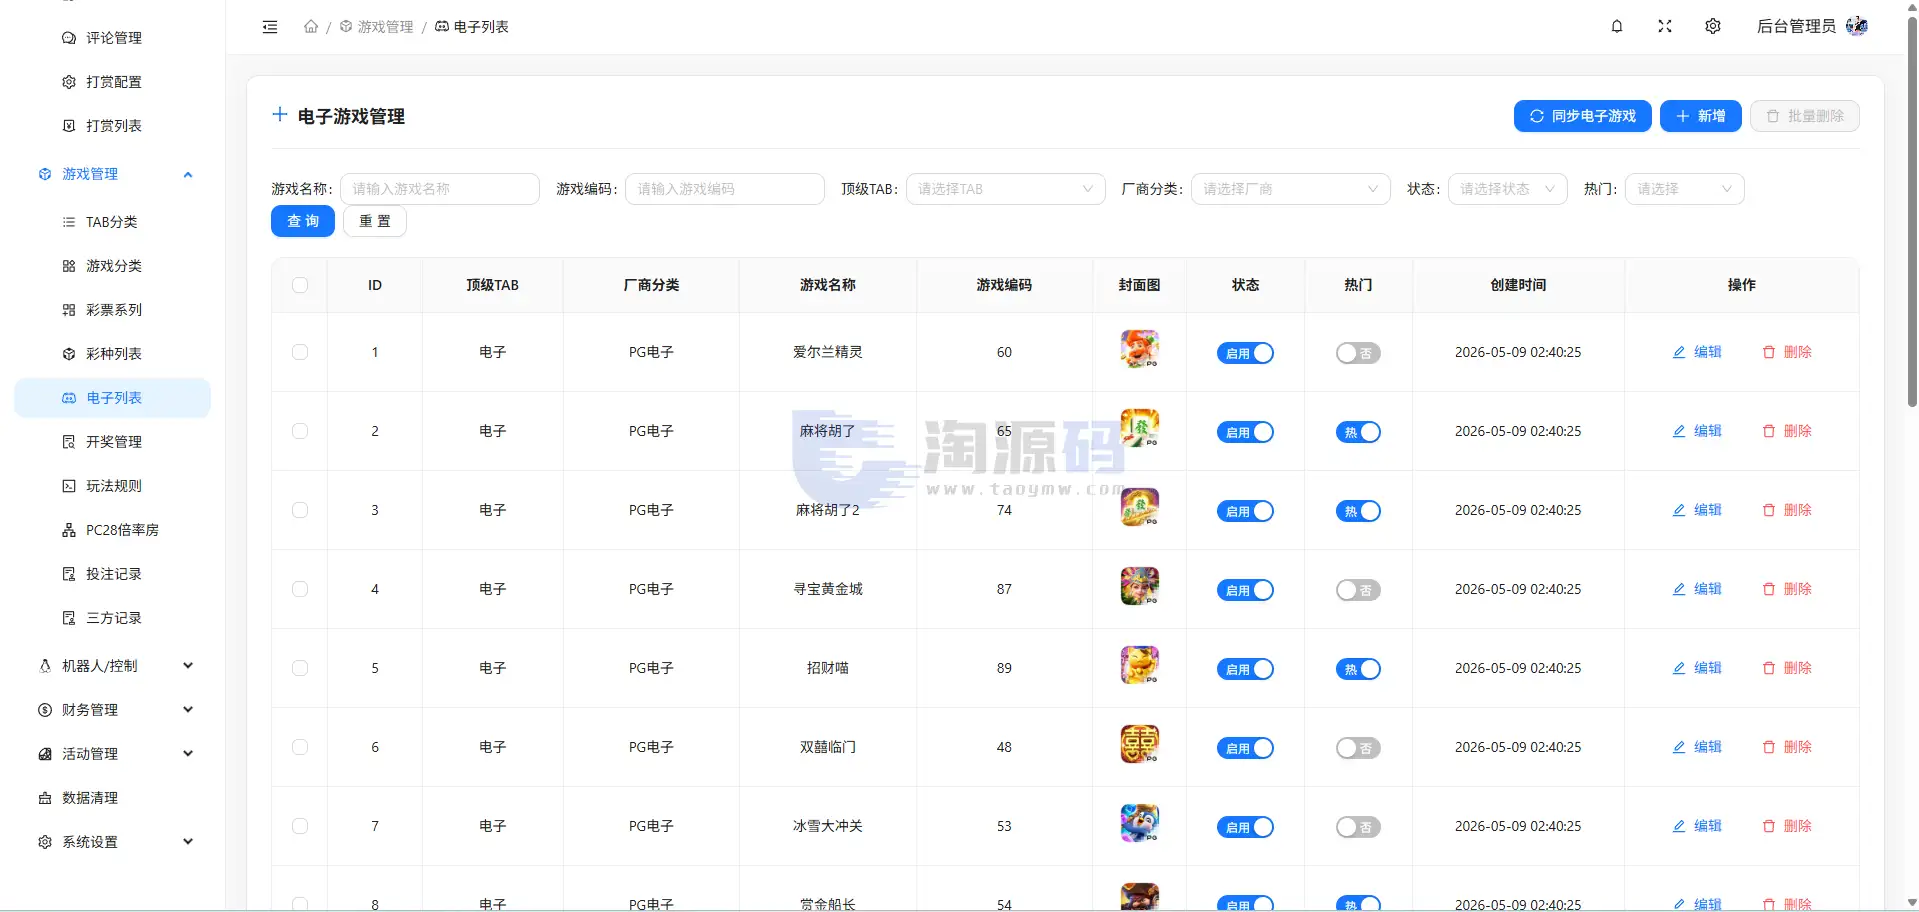Open the notification bell icon
The image size is (1919, 912).
point(1617,27)
